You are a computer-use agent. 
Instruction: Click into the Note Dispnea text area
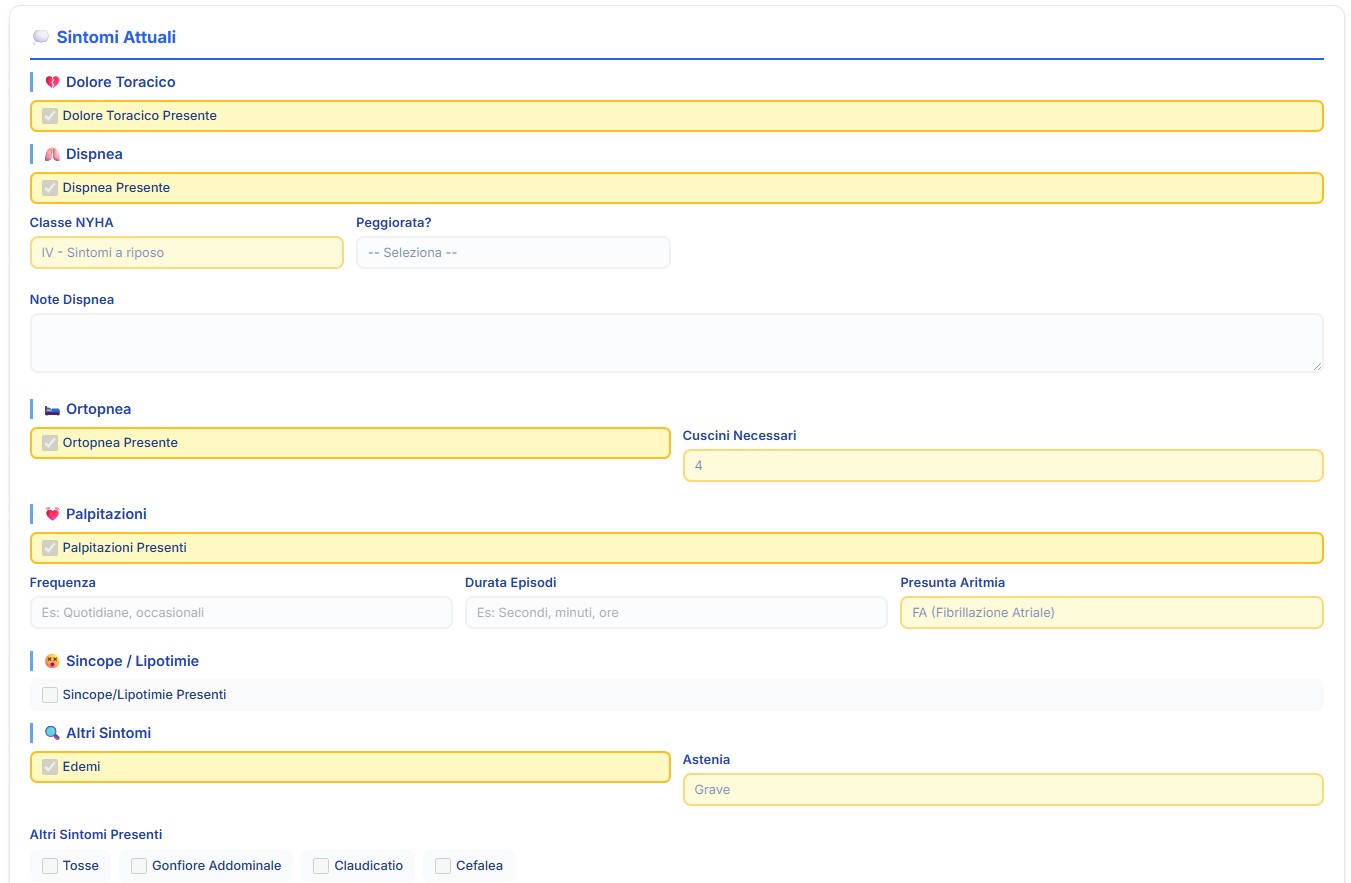tap(676, 343)
